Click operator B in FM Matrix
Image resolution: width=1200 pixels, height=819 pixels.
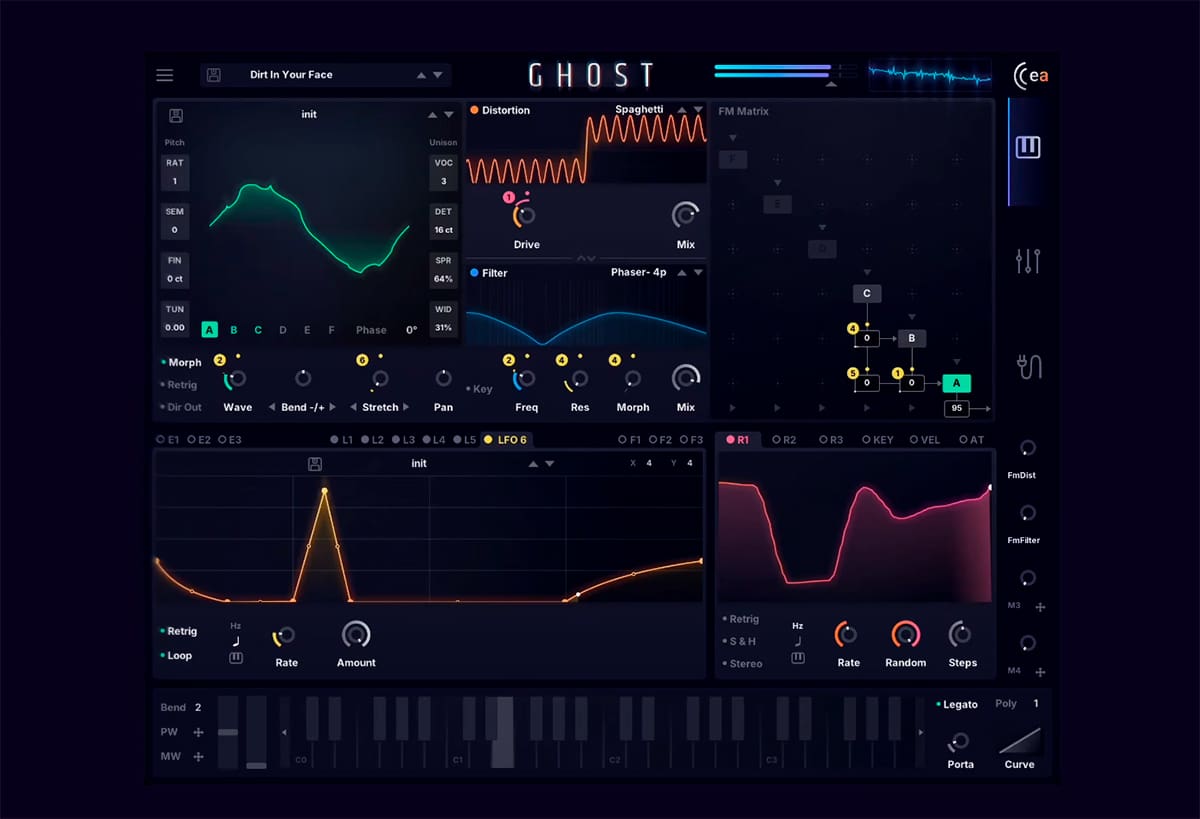pyautogui.click(x=912, y=338)
